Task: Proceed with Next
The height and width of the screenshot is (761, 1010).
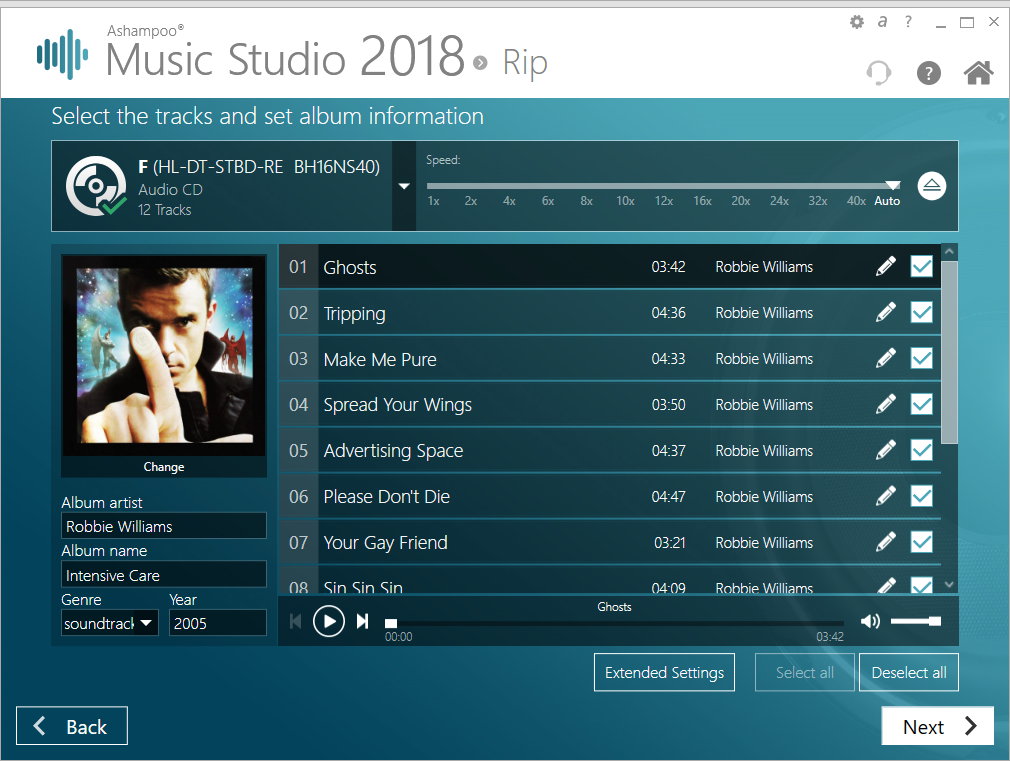Action: tap(936, 726)
